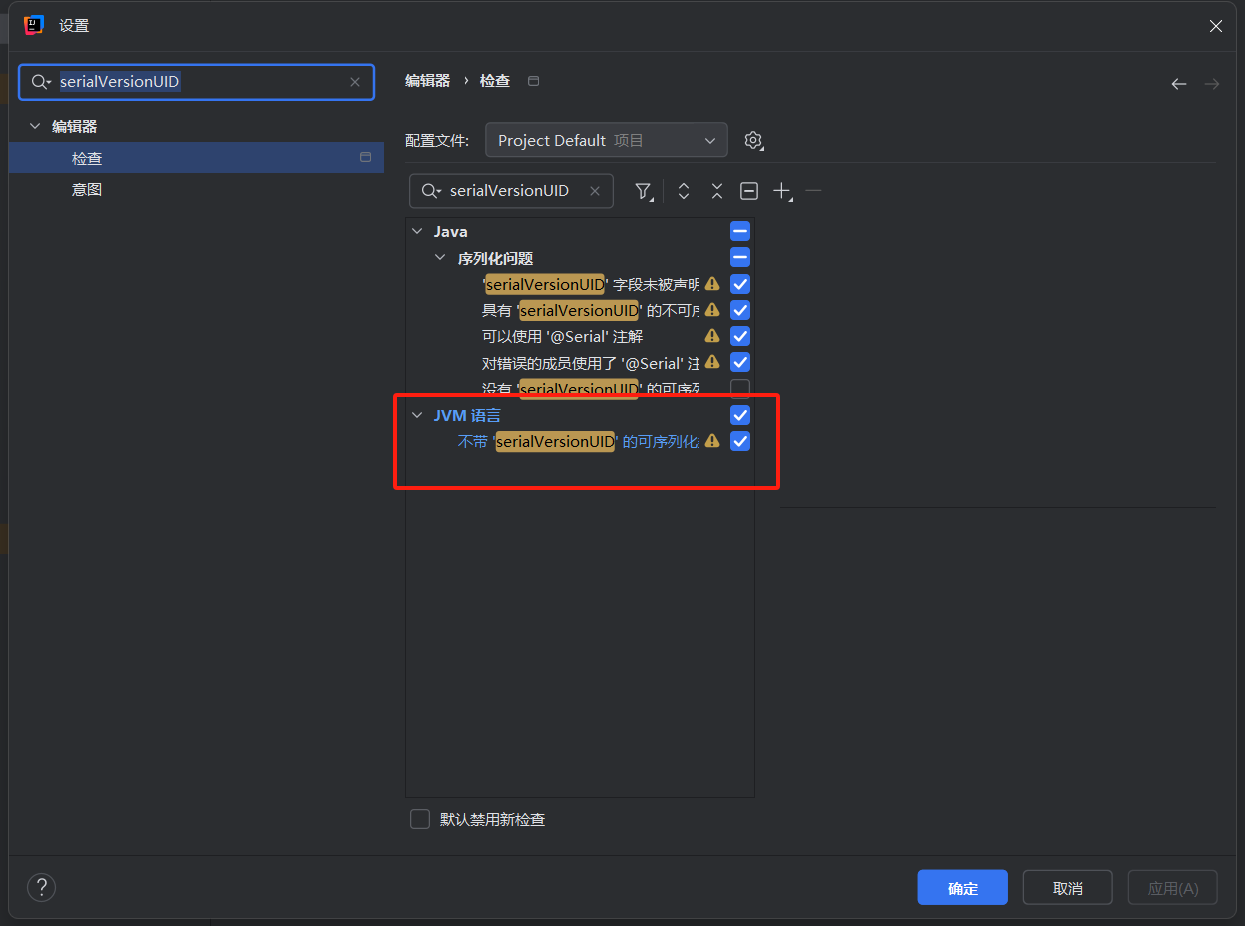Cancel the dialog with 取消 button
Viewport: 1245px width, 926px height.
[1068, 888]
